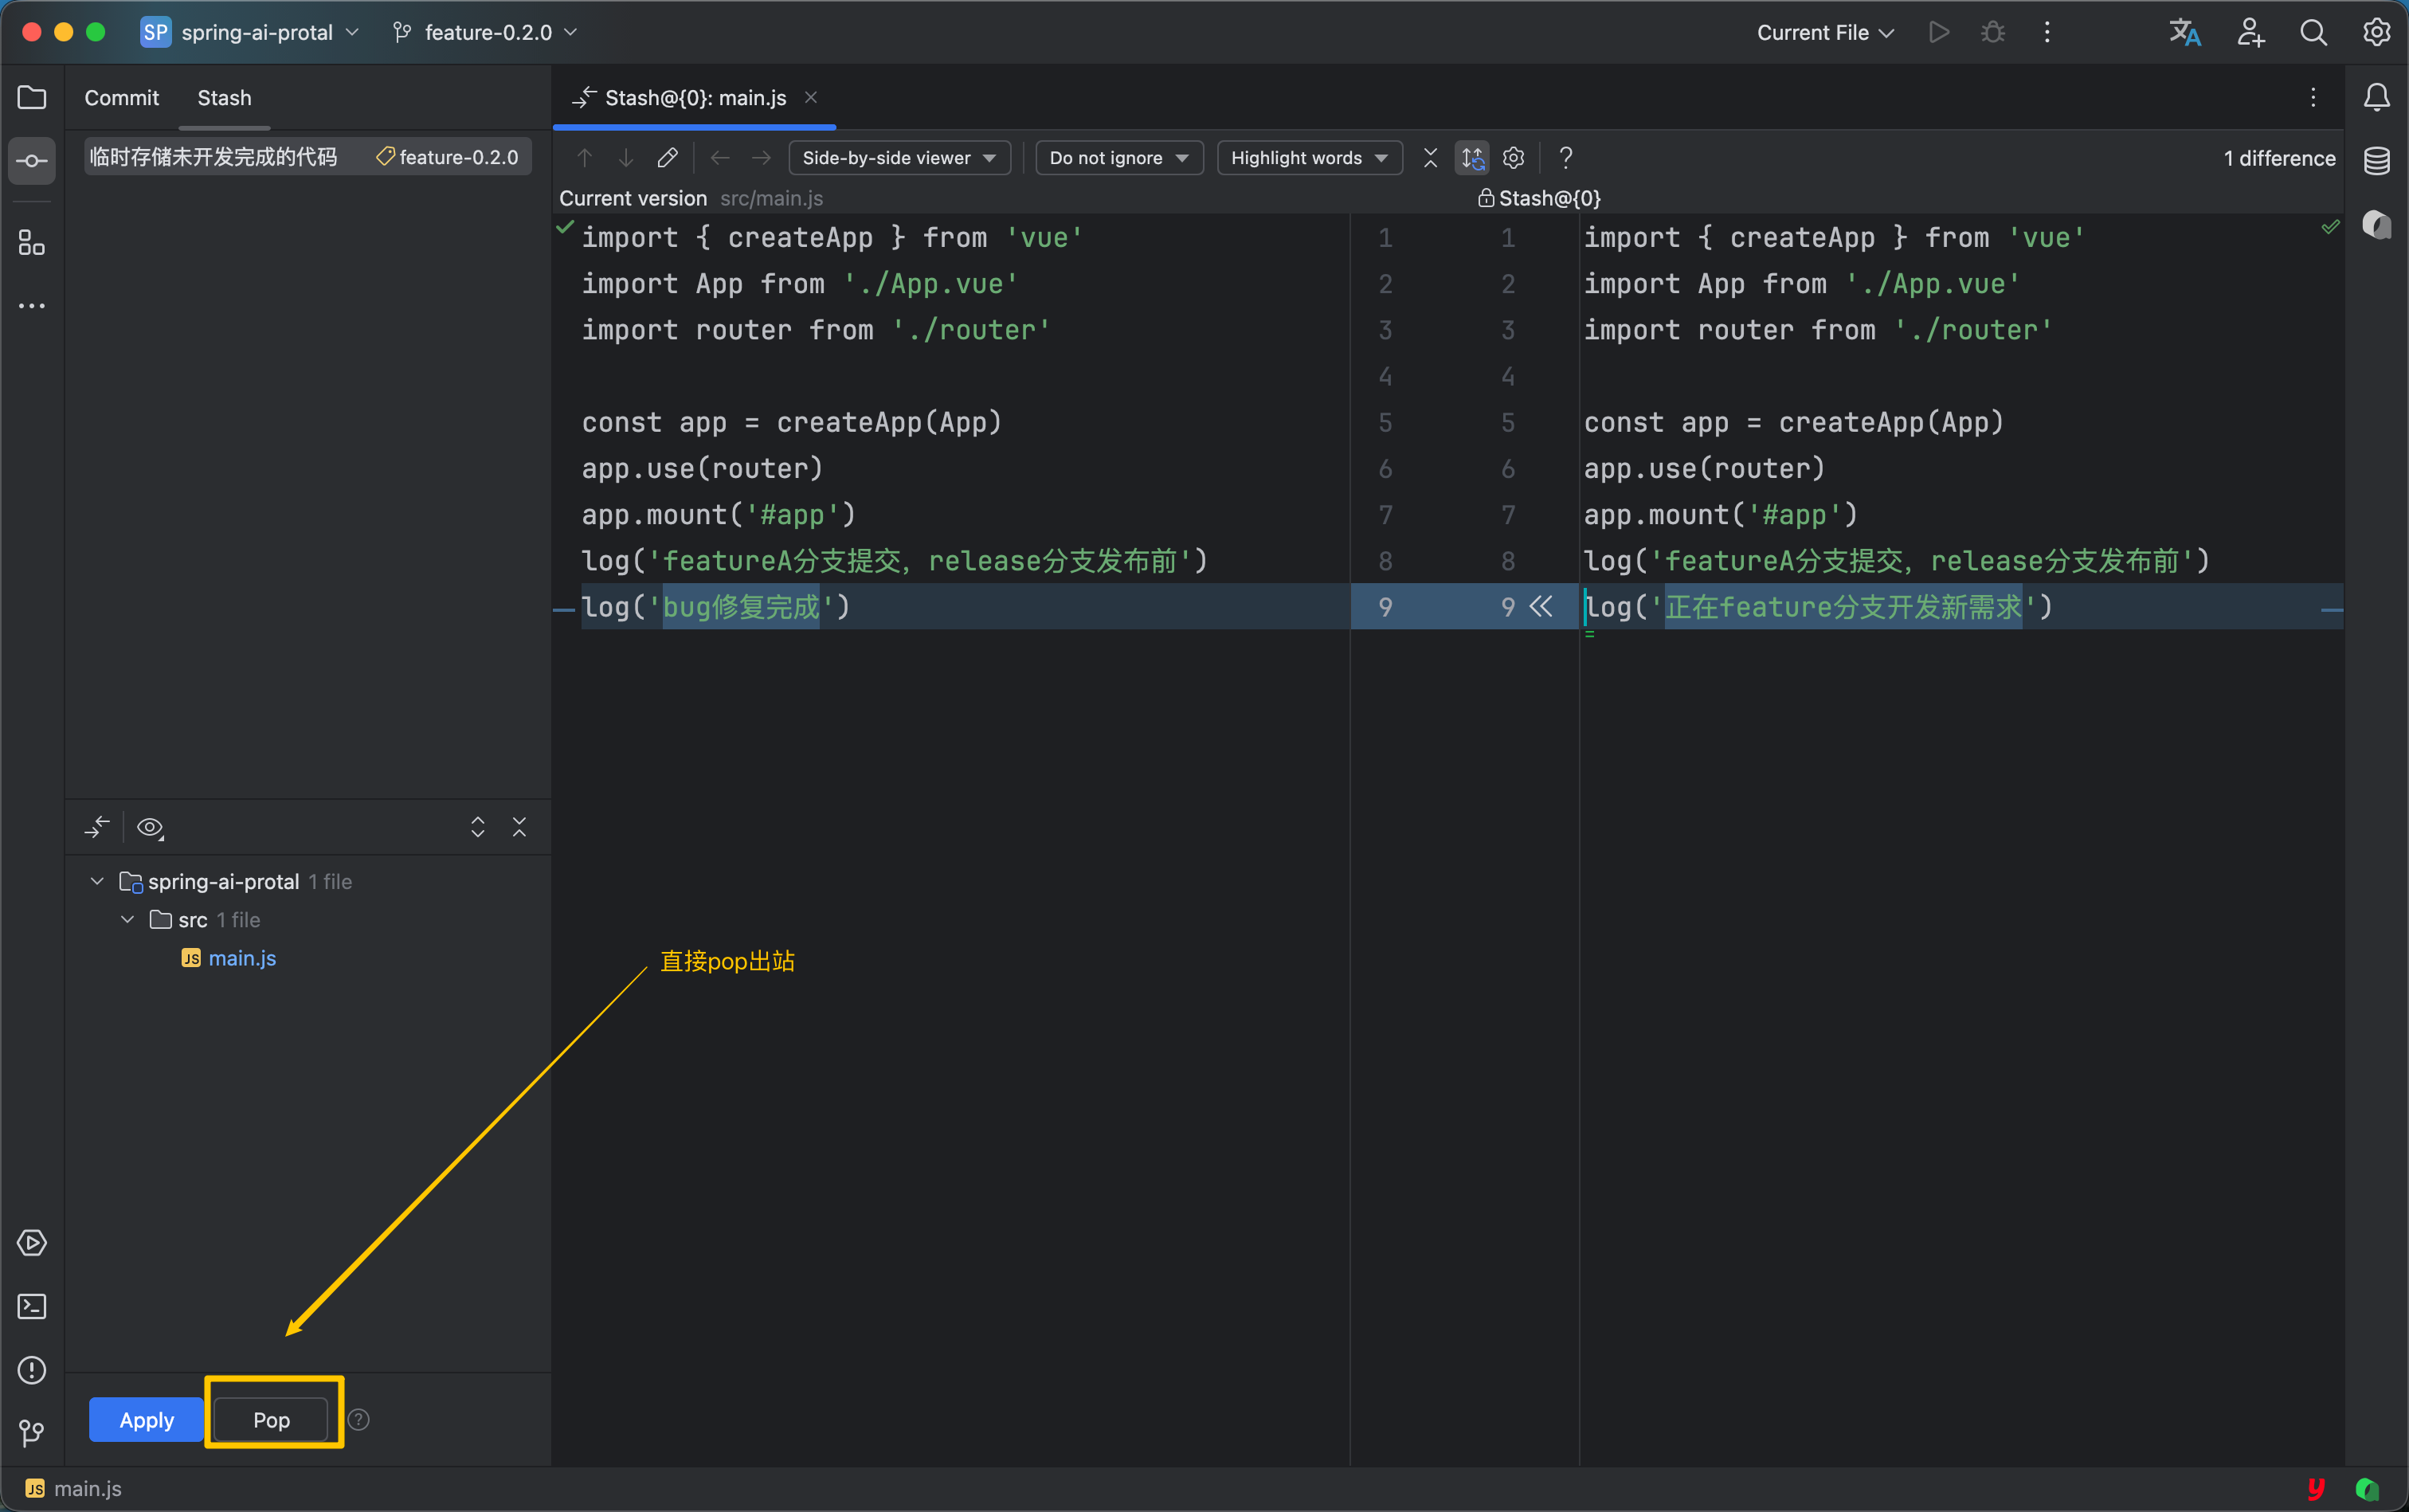Click the Translate icon in title bar
The height and width of the screenshot is (1512, 2409).
coord(2184,32)
